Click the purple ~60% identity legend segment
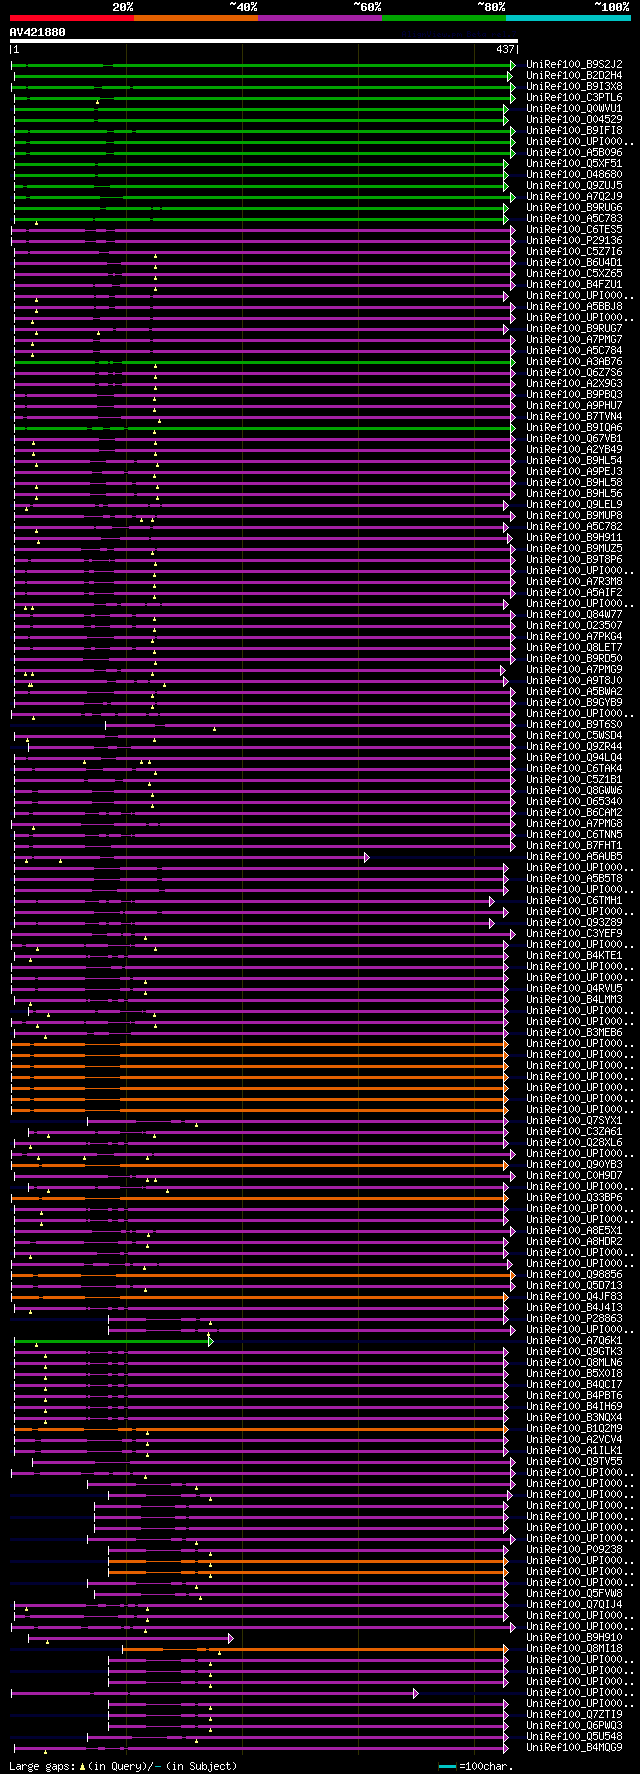 [x=320, y=18]
